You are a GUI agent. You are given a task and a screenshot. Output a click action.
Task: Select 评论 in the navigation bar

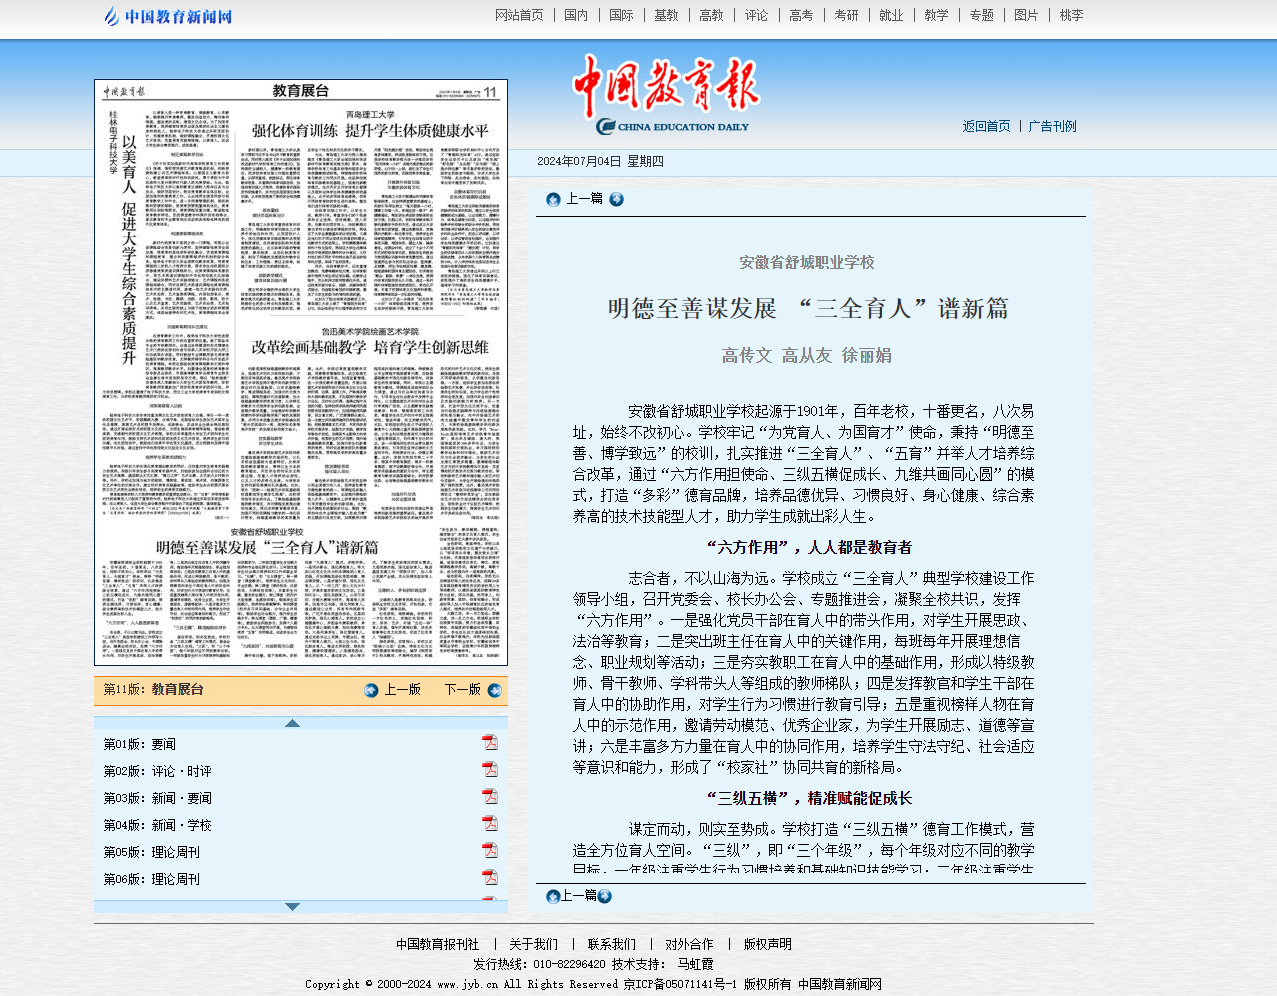pos(756,15)
